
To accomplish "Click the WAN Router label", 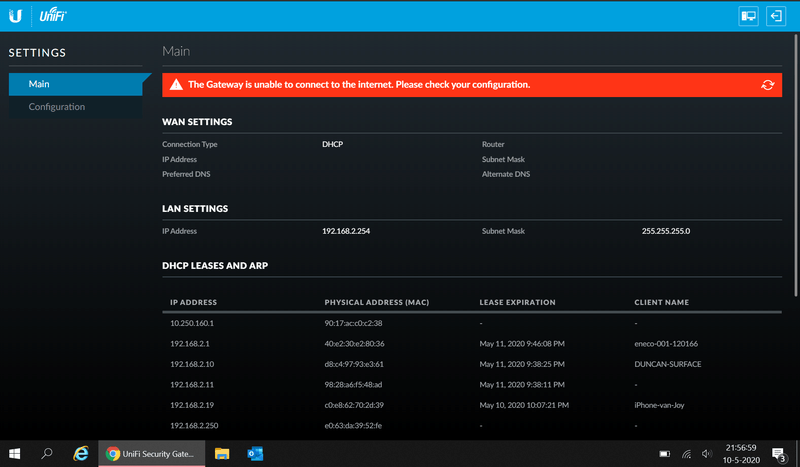I will (x=493, y=144).
